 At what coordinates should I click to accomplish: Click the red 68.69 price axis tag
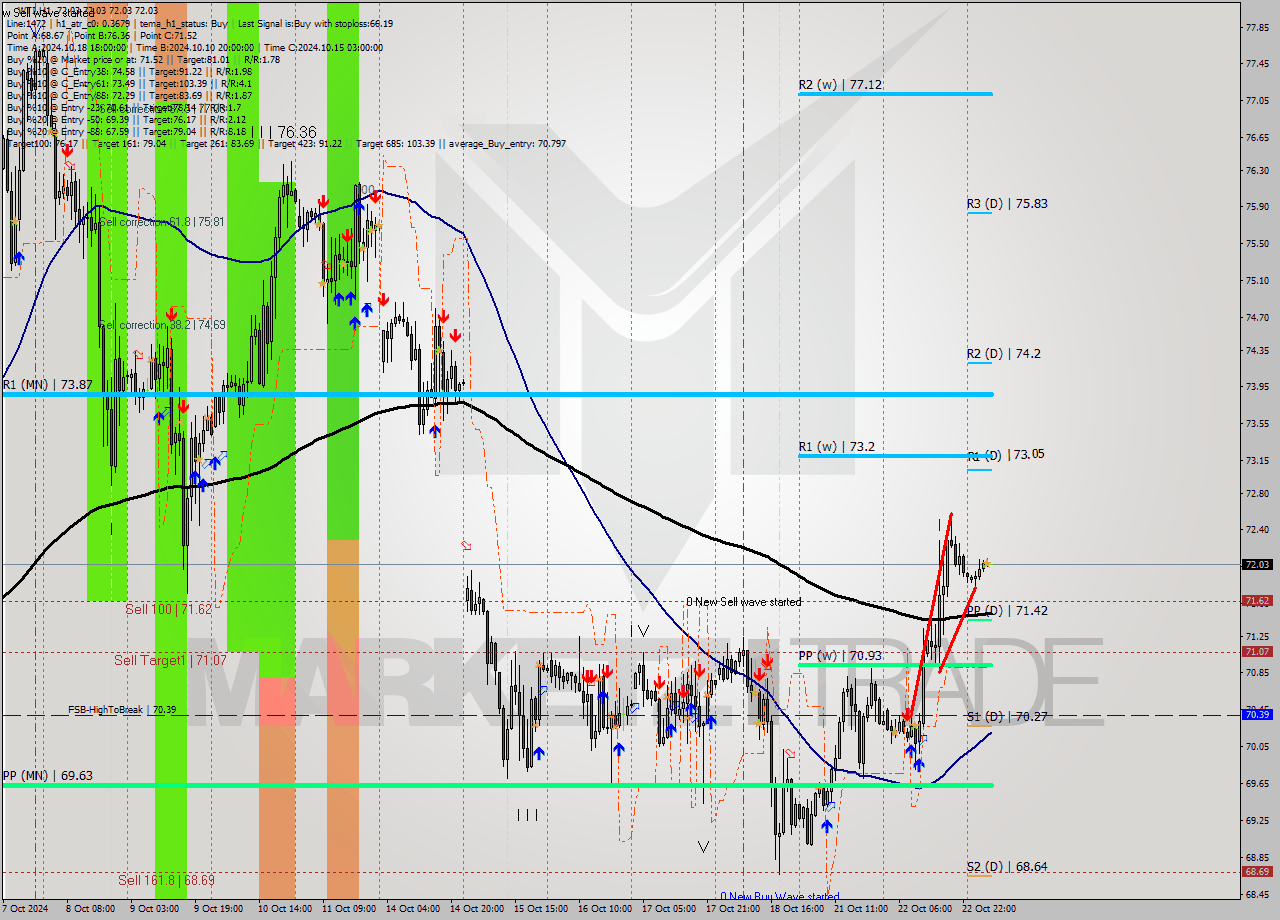(x=1257, y=872)
